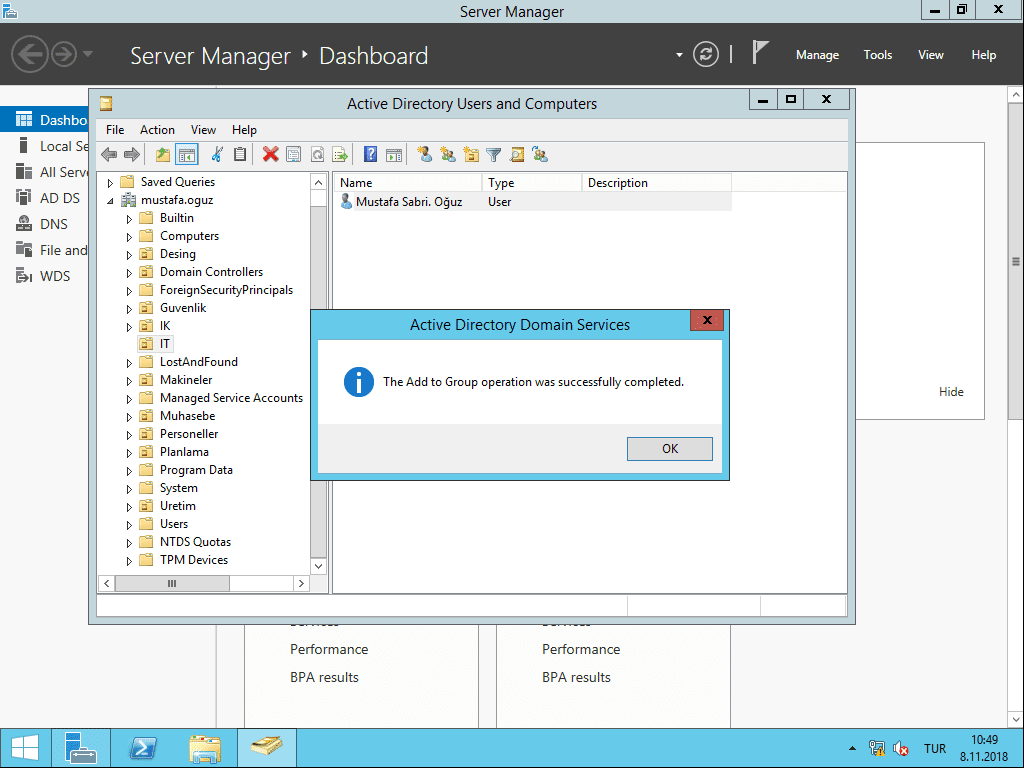Select the Mustafa Sabri. Oğuz user
The height and width of the screenshot is (768, 1024).
(409, 202)
